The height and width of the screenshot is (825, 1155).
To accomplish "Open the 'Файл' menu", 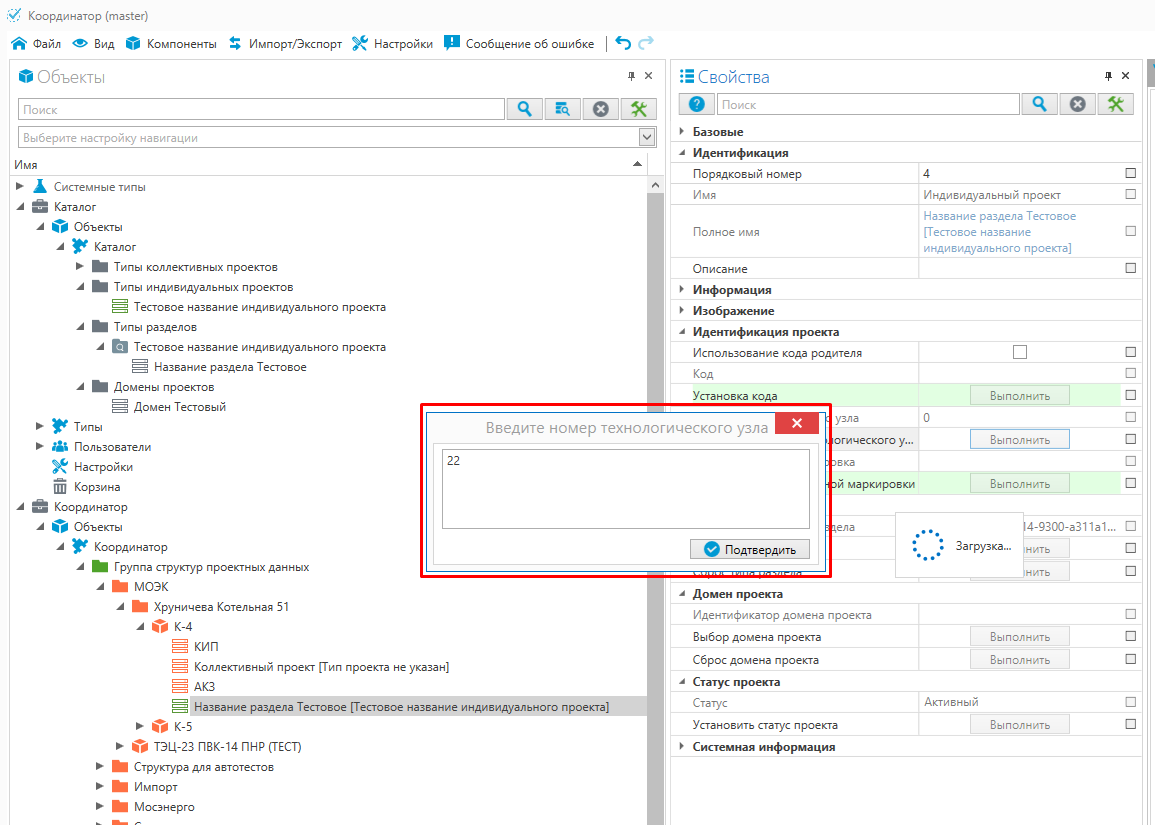I will 36,43.
